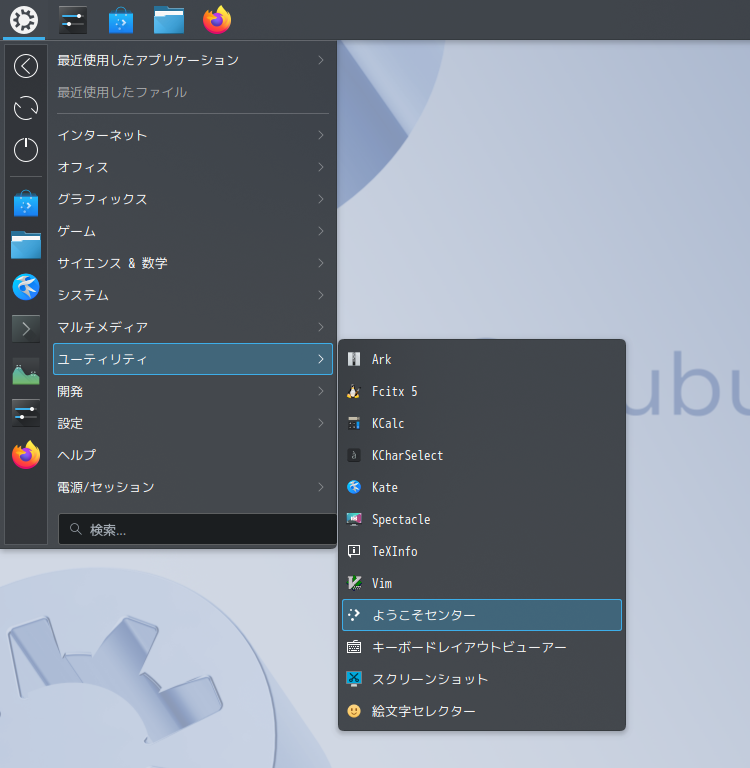This screenshot has height=768, width=750.
Task: Click the TeXInfo label text
Action: click(x=394, y=552)
